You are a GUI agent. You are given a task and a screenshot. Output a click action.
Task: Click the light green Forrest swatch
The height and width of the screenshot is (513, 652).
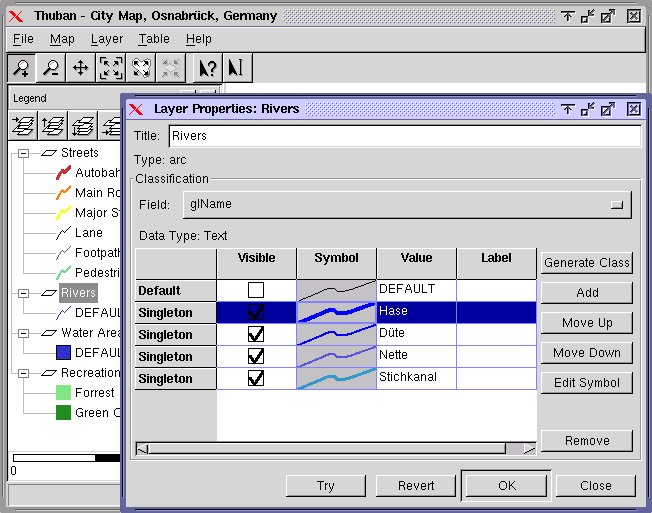click(x=63, y=392)
